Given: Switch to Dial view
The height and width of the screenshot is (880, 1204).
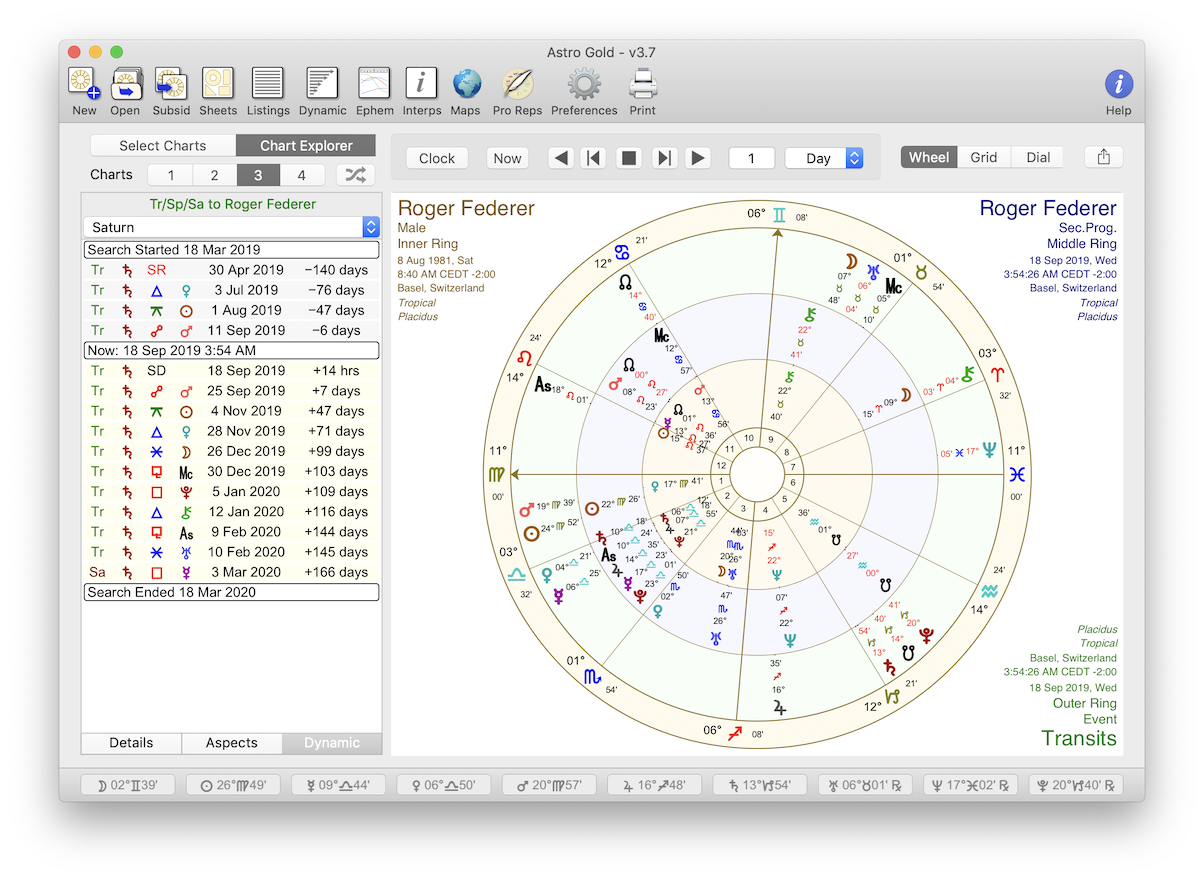Looking at the screenshot, I should point(1038,157).
